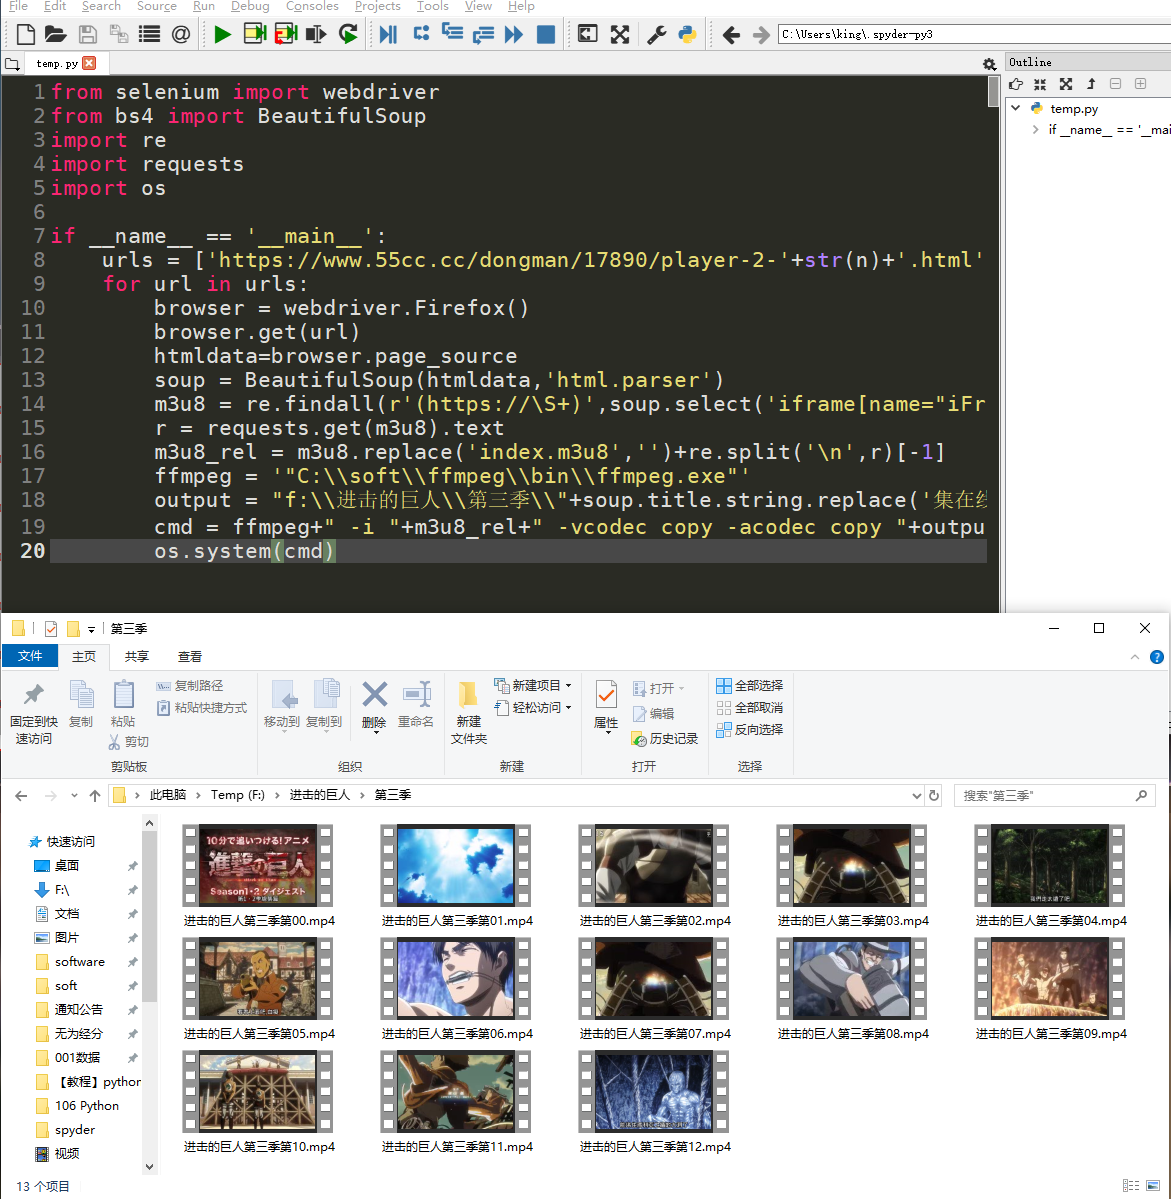
Task: Switch Explorer to details view
Action: [1130, 1185]
